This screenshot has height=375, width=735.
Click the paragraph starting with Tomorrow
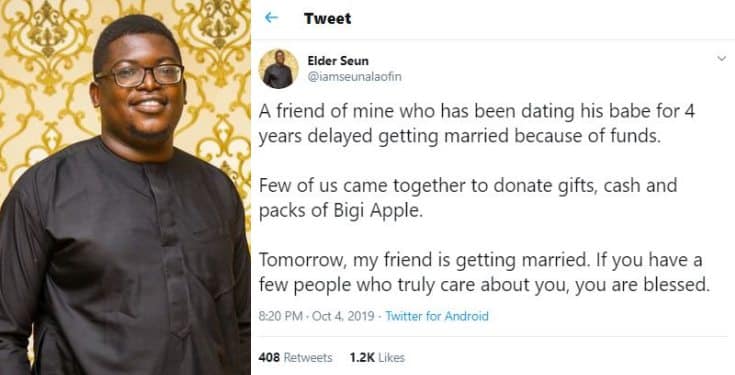click(x=484, y=273)
